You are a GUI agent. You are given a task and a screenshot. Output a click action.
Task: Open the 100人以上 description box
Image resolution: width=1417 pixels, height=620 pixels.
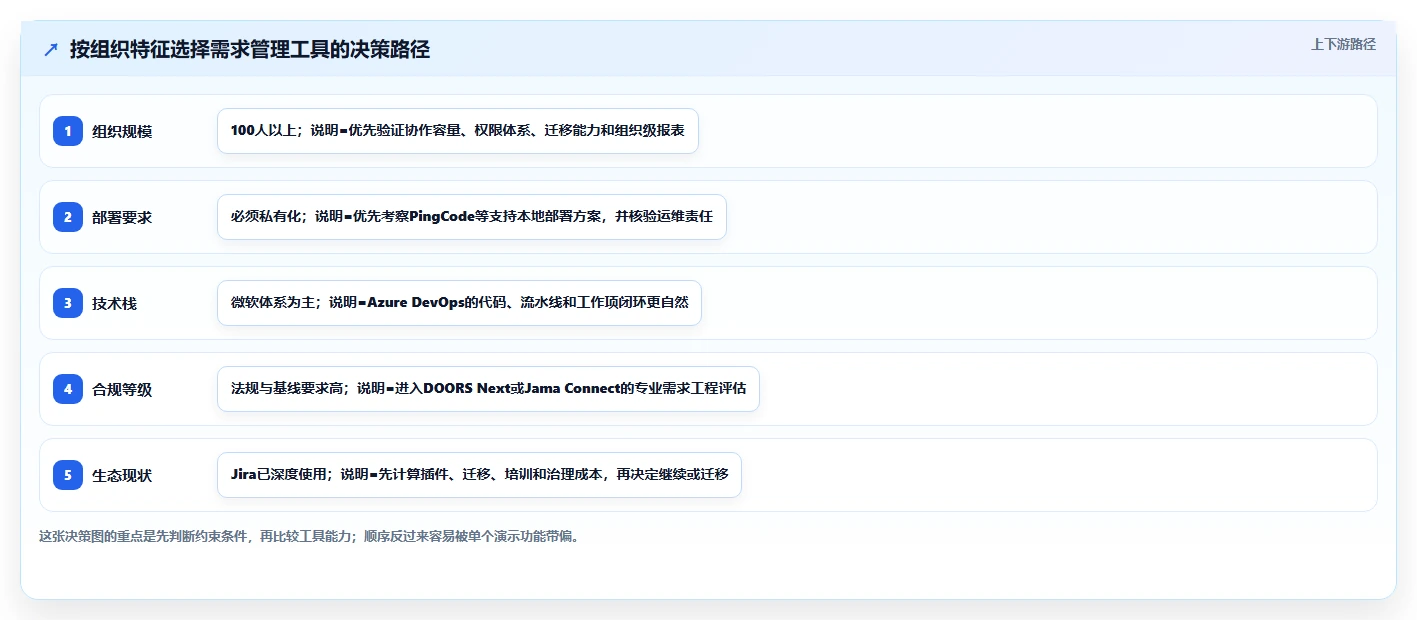[x=457, y=131]
